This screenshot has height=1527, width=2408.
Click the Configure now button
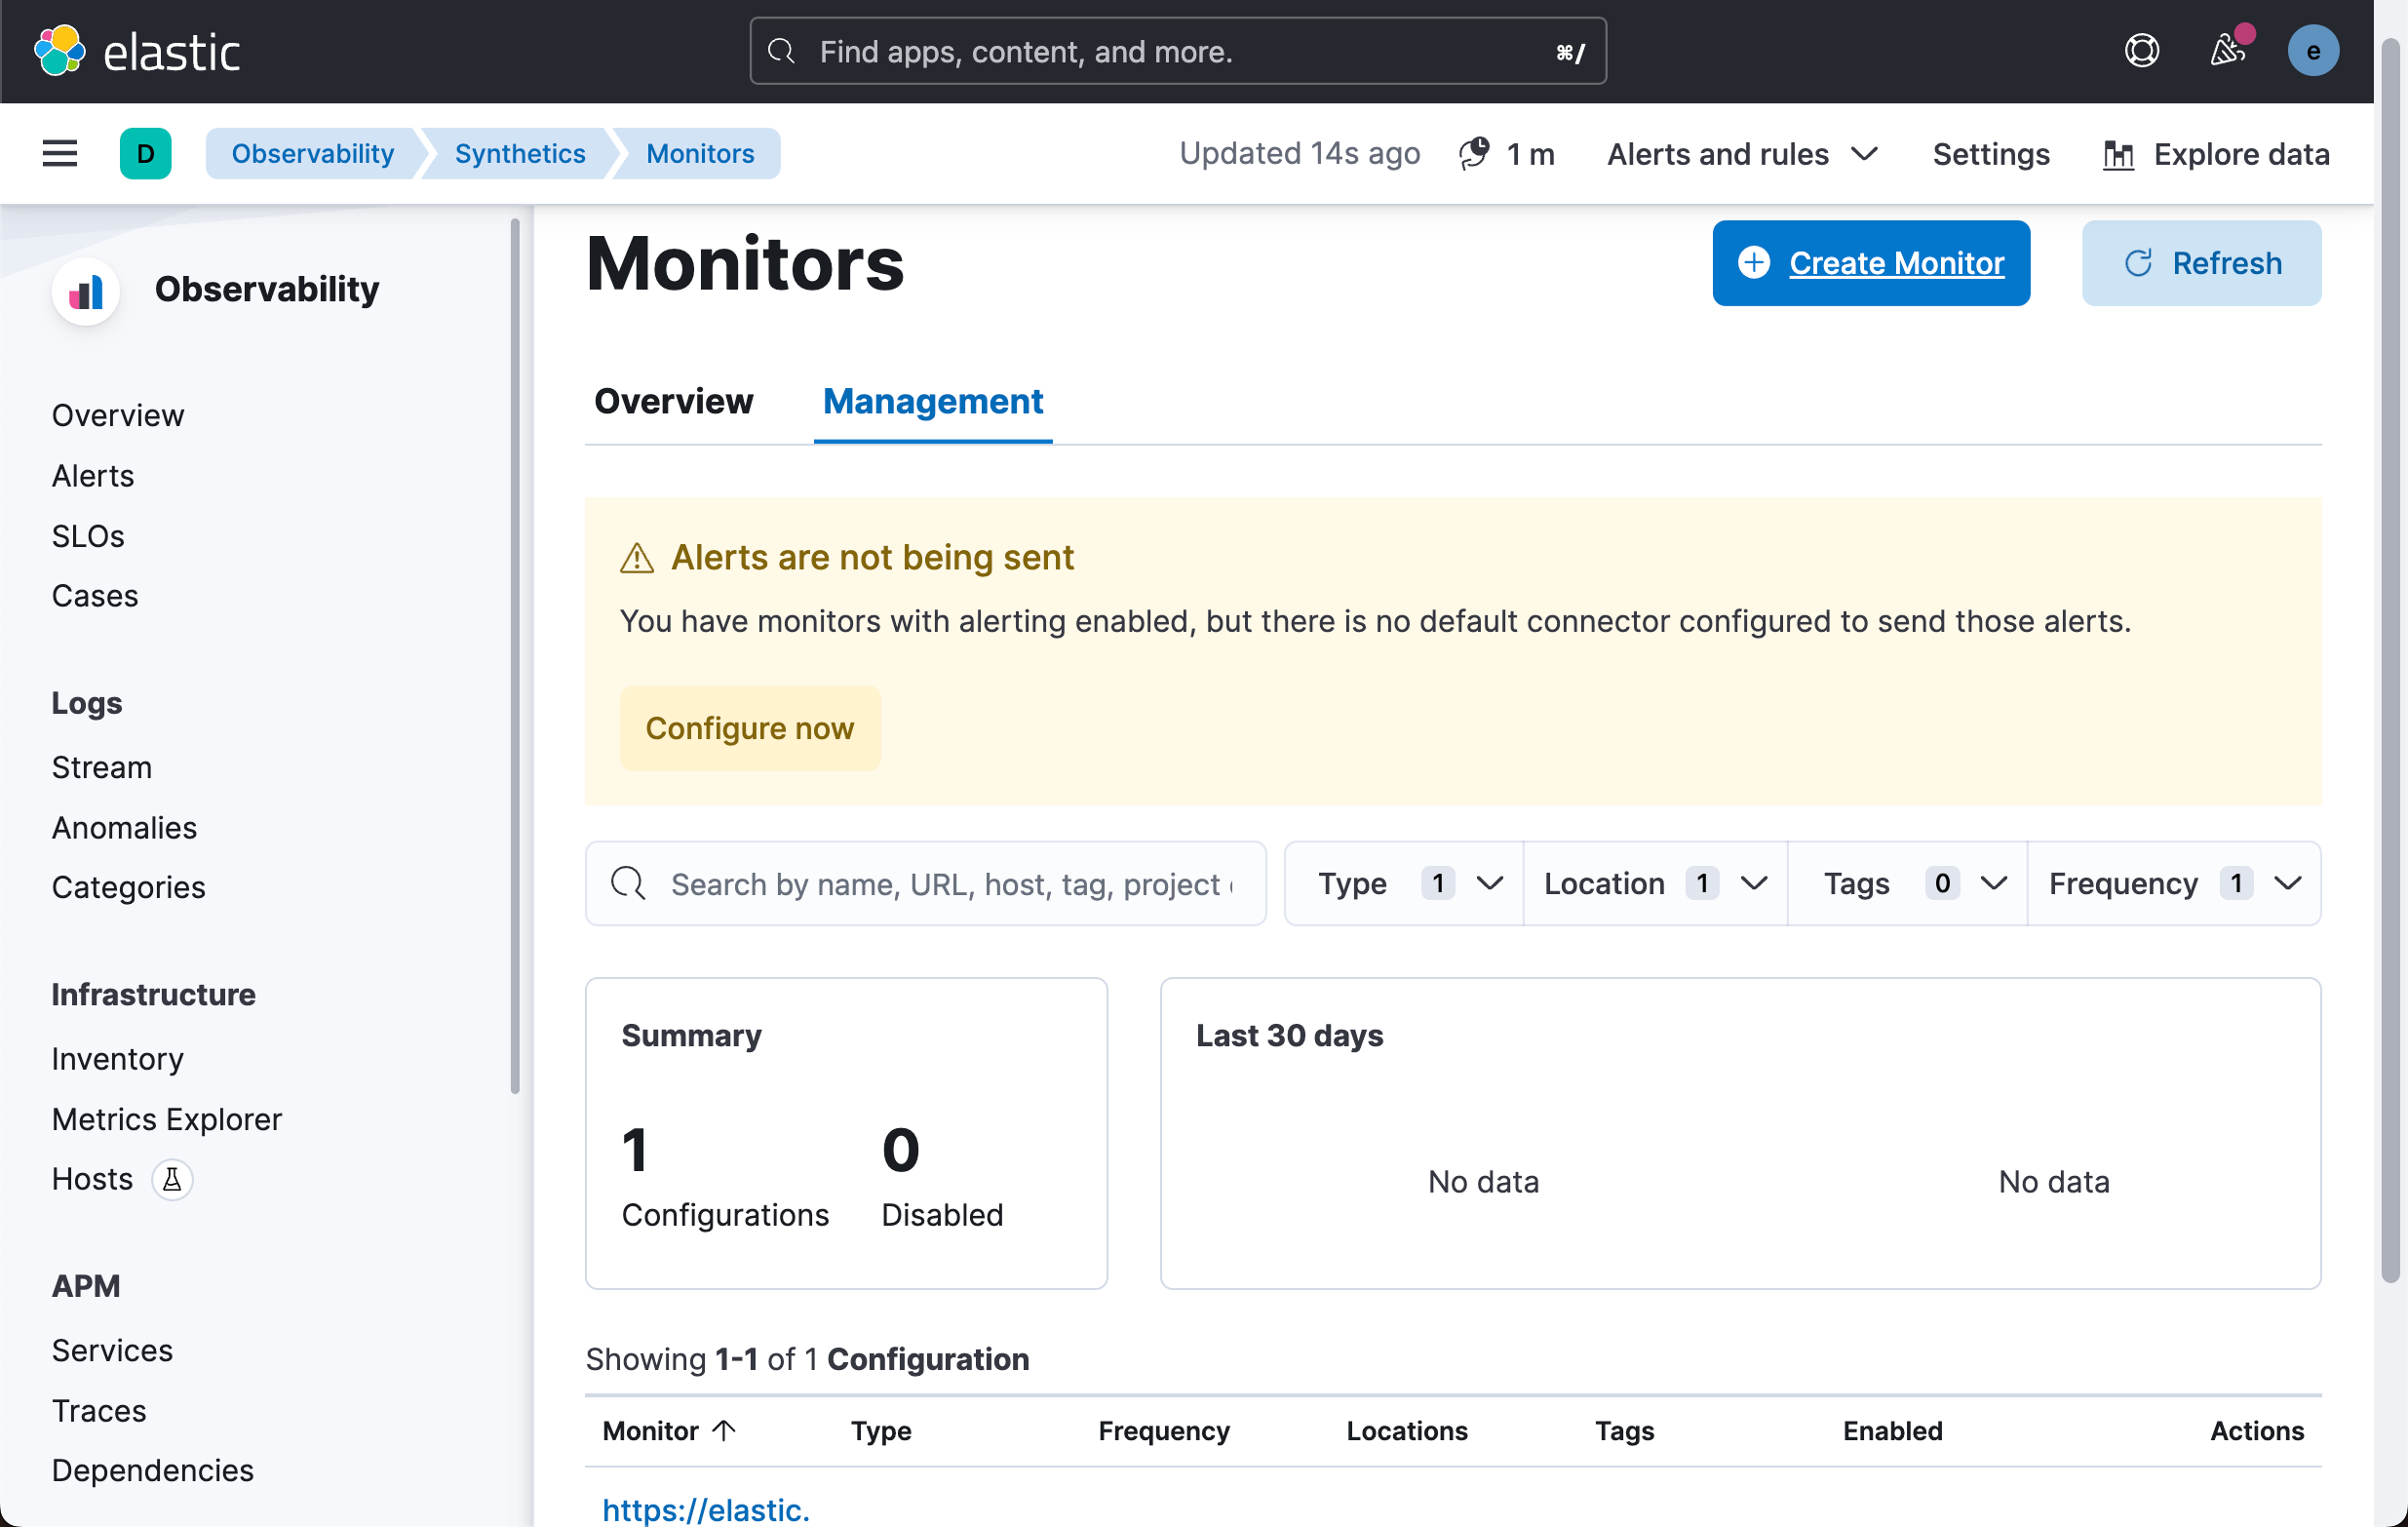point(749,729)
